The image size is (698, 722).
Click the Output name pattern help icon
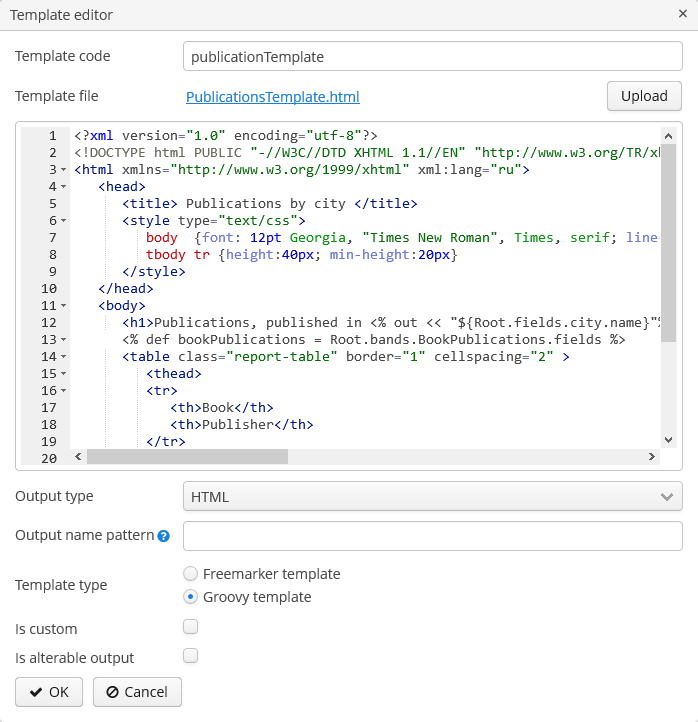(163, 536)
